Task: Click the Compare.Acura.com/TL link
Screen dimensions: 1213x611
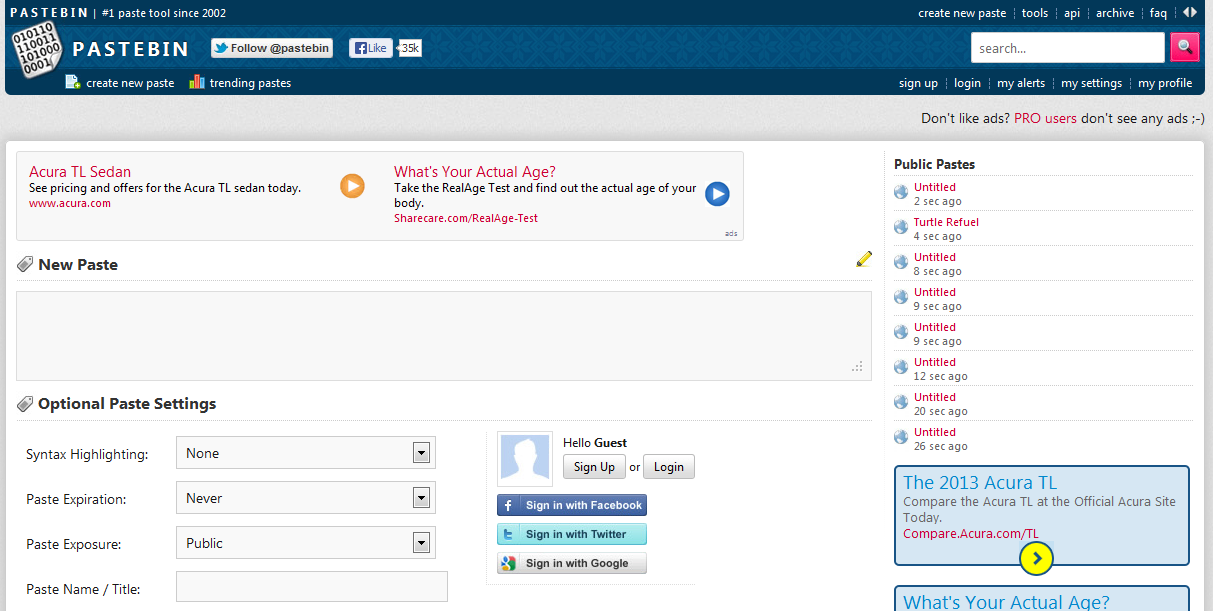Action: [971, 533]
